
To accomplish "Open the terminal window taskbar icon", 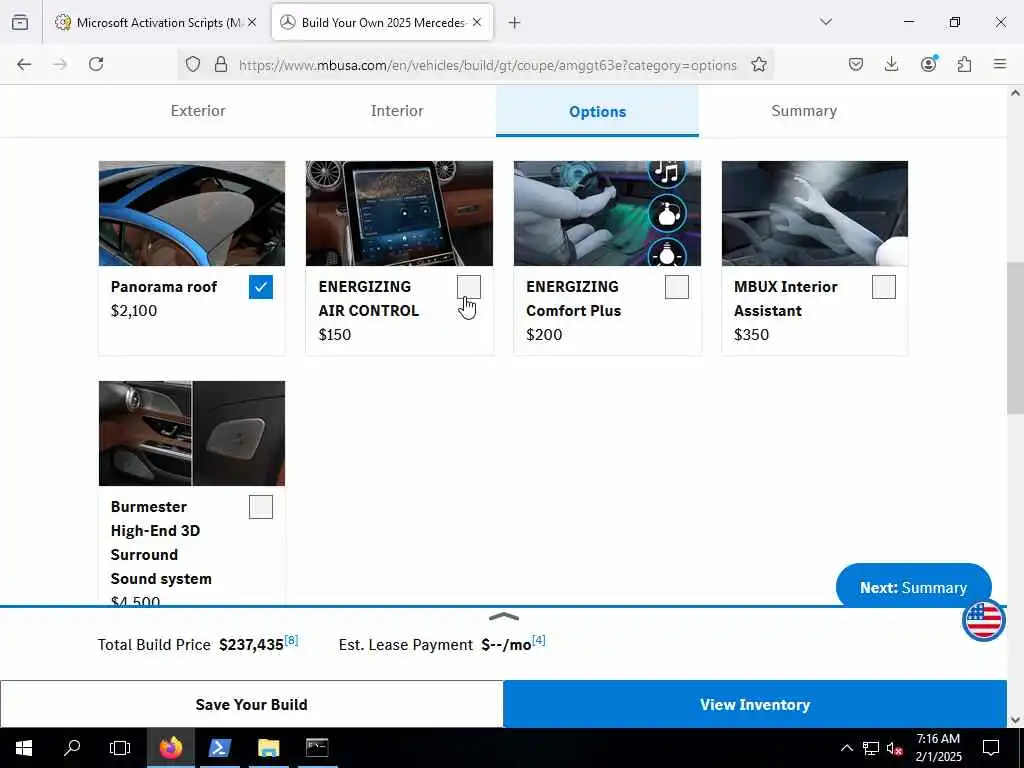I will (317, 748).
